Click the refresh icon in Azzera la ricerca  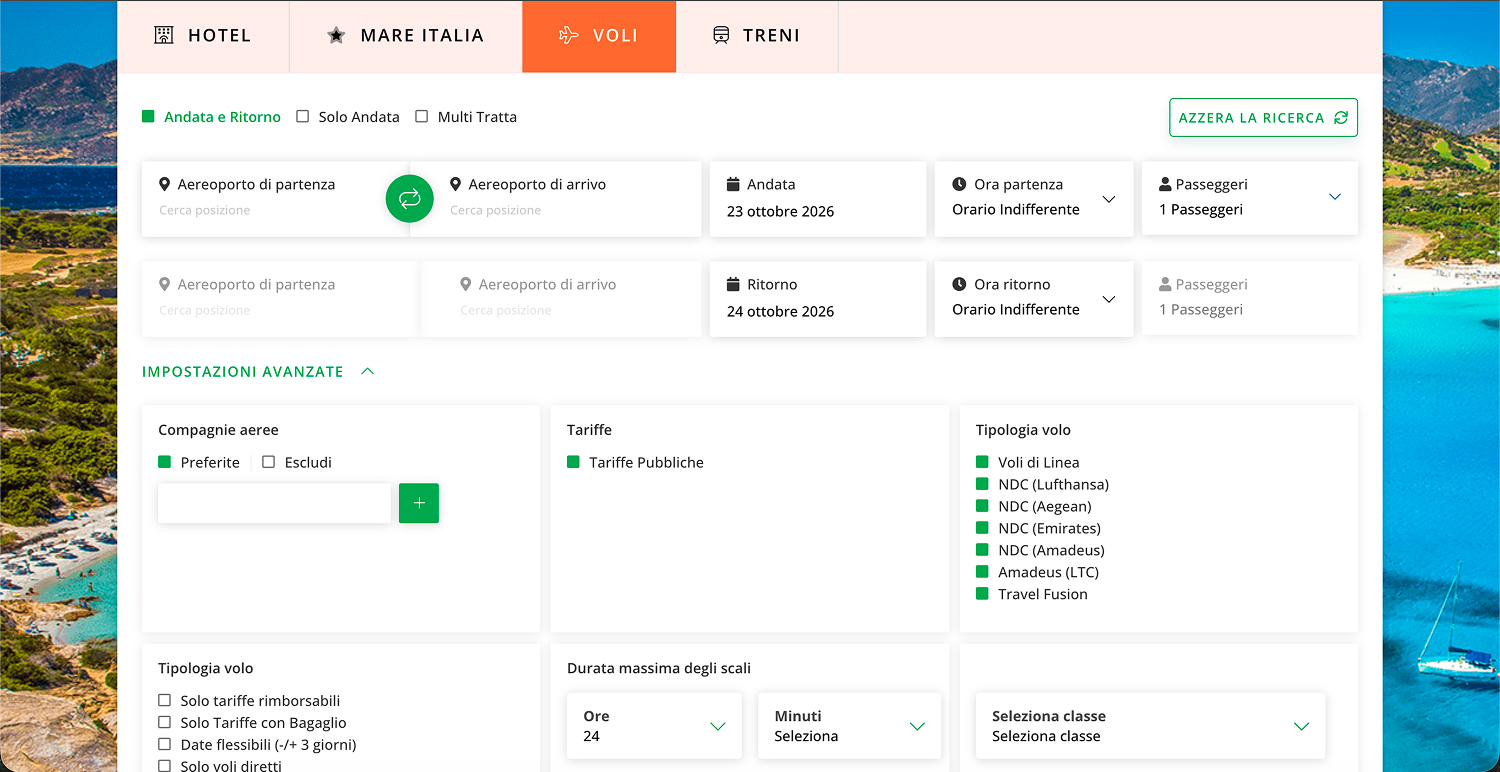tap(1341, 118)
